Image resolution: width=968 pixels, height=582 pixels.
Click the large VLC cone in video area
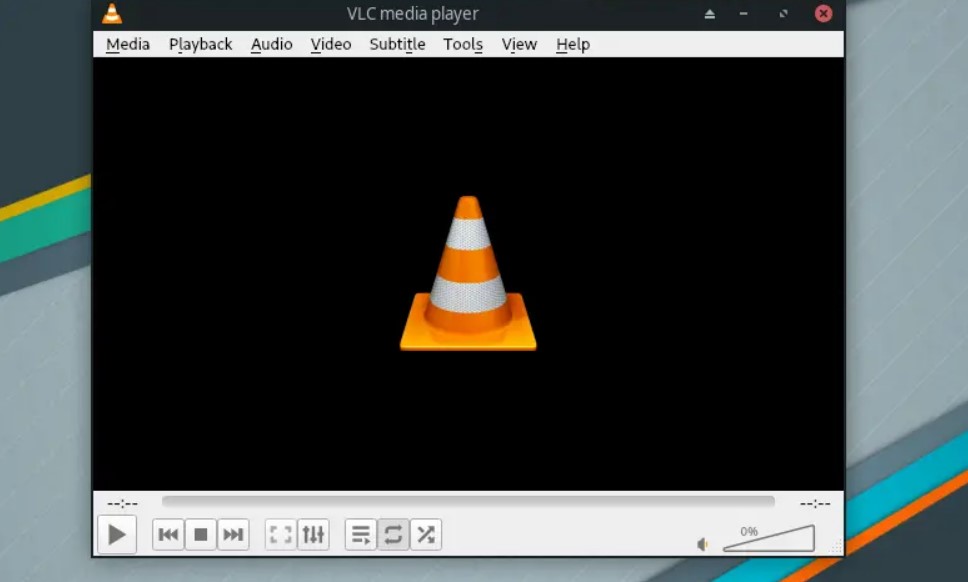pyautogui.click(x=468, y=273)
